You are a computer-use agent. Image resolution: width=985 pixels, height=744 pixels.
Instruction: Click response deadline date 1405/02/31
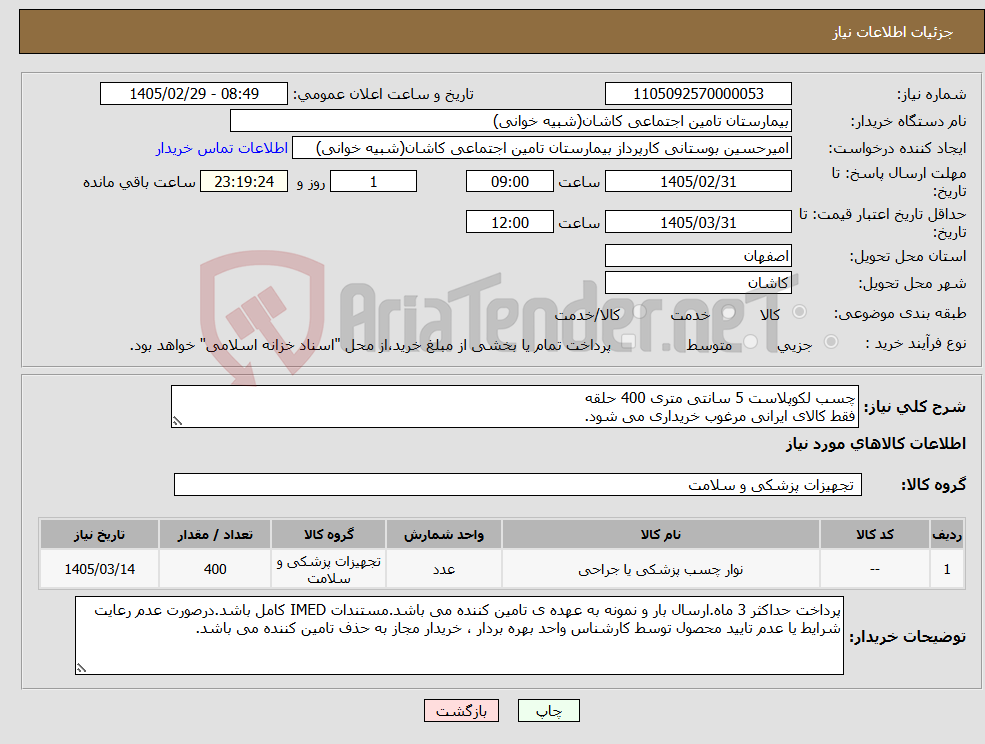(x=698, y=182)
